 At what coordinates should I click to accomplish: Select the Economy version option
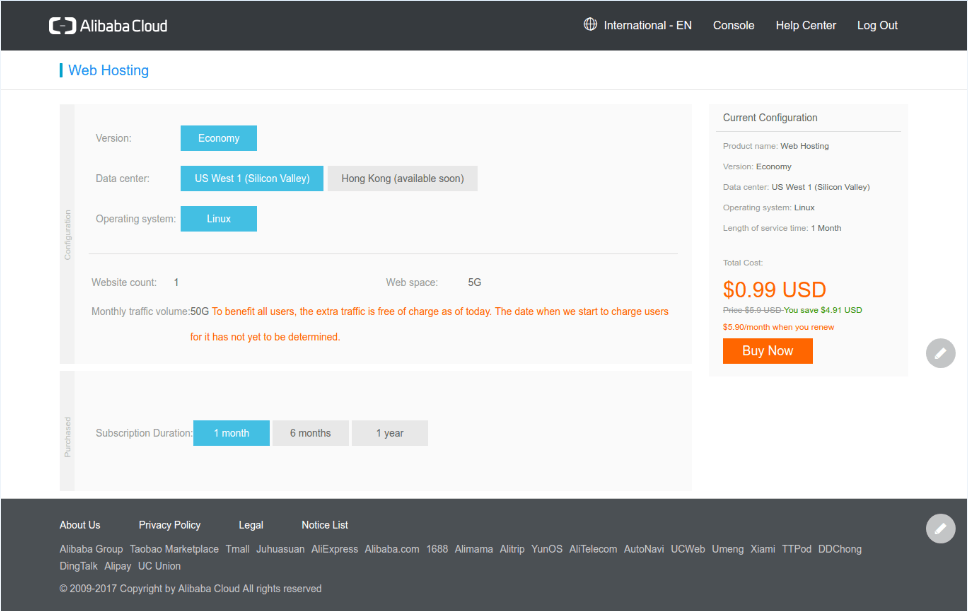pyautogui.click(x=219, y=138)
